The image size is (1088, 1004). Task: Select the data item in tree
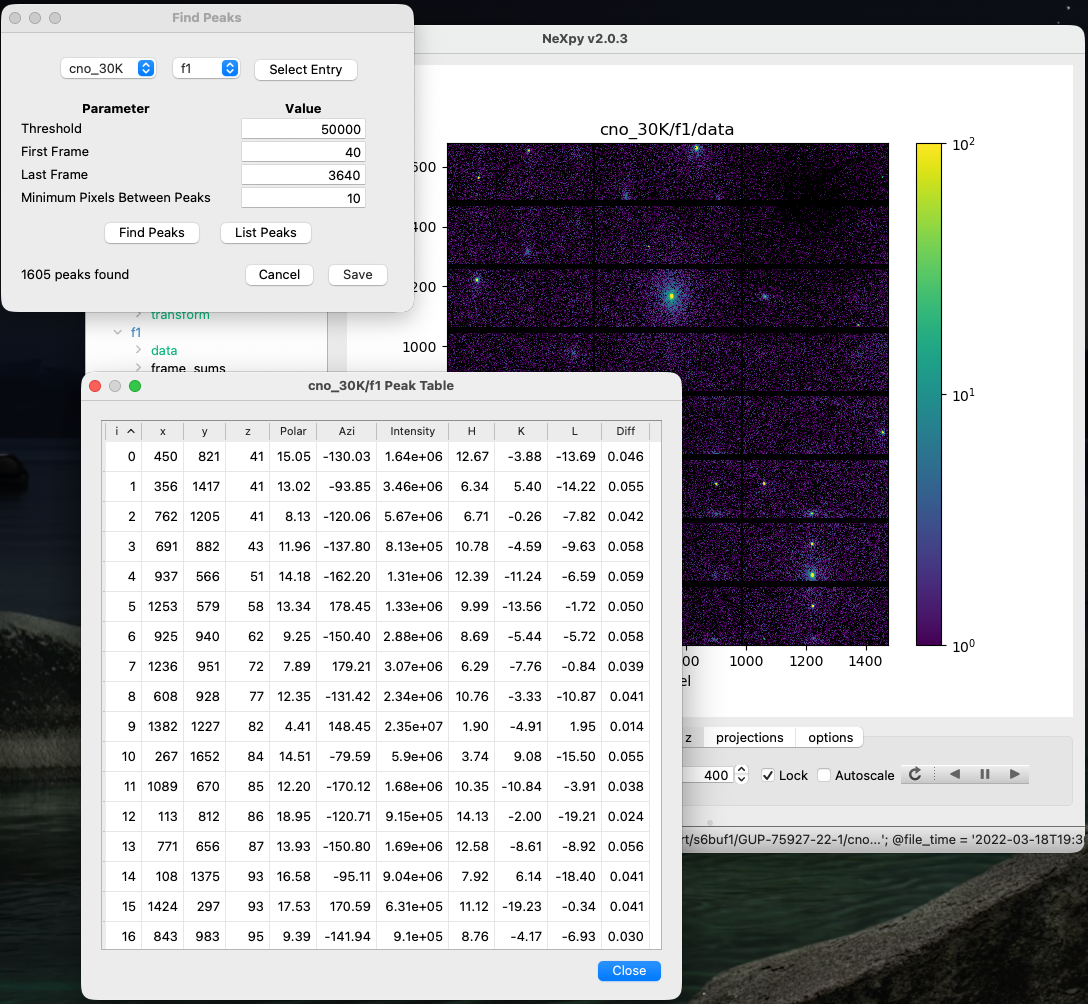(164, 350)
